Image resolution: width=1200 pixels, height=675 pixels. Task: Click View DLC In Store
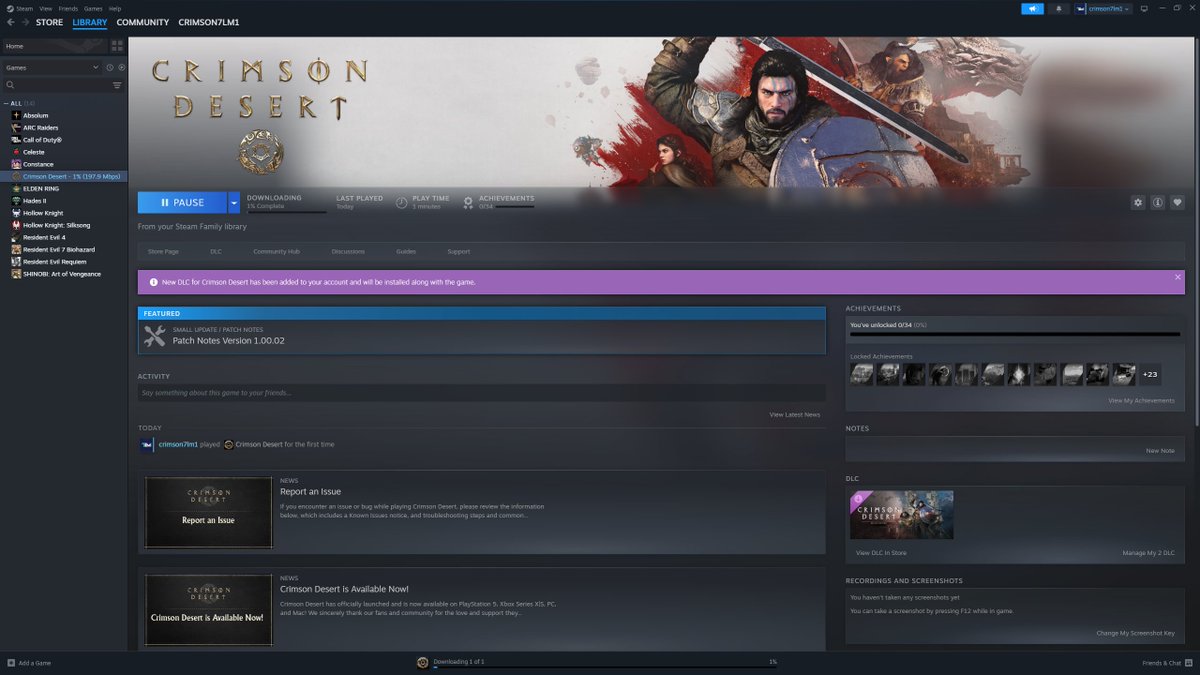tap(881, 553)
